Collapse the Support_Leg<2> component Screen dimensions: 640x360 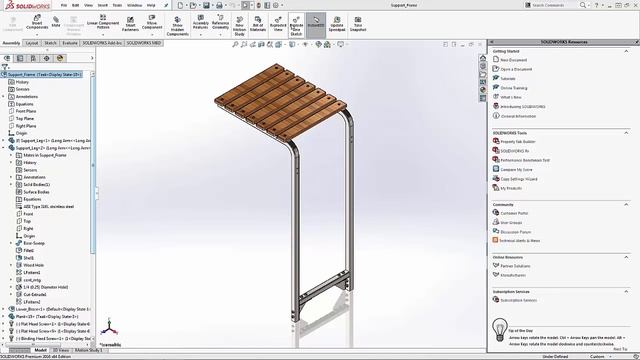pos(4,148)
